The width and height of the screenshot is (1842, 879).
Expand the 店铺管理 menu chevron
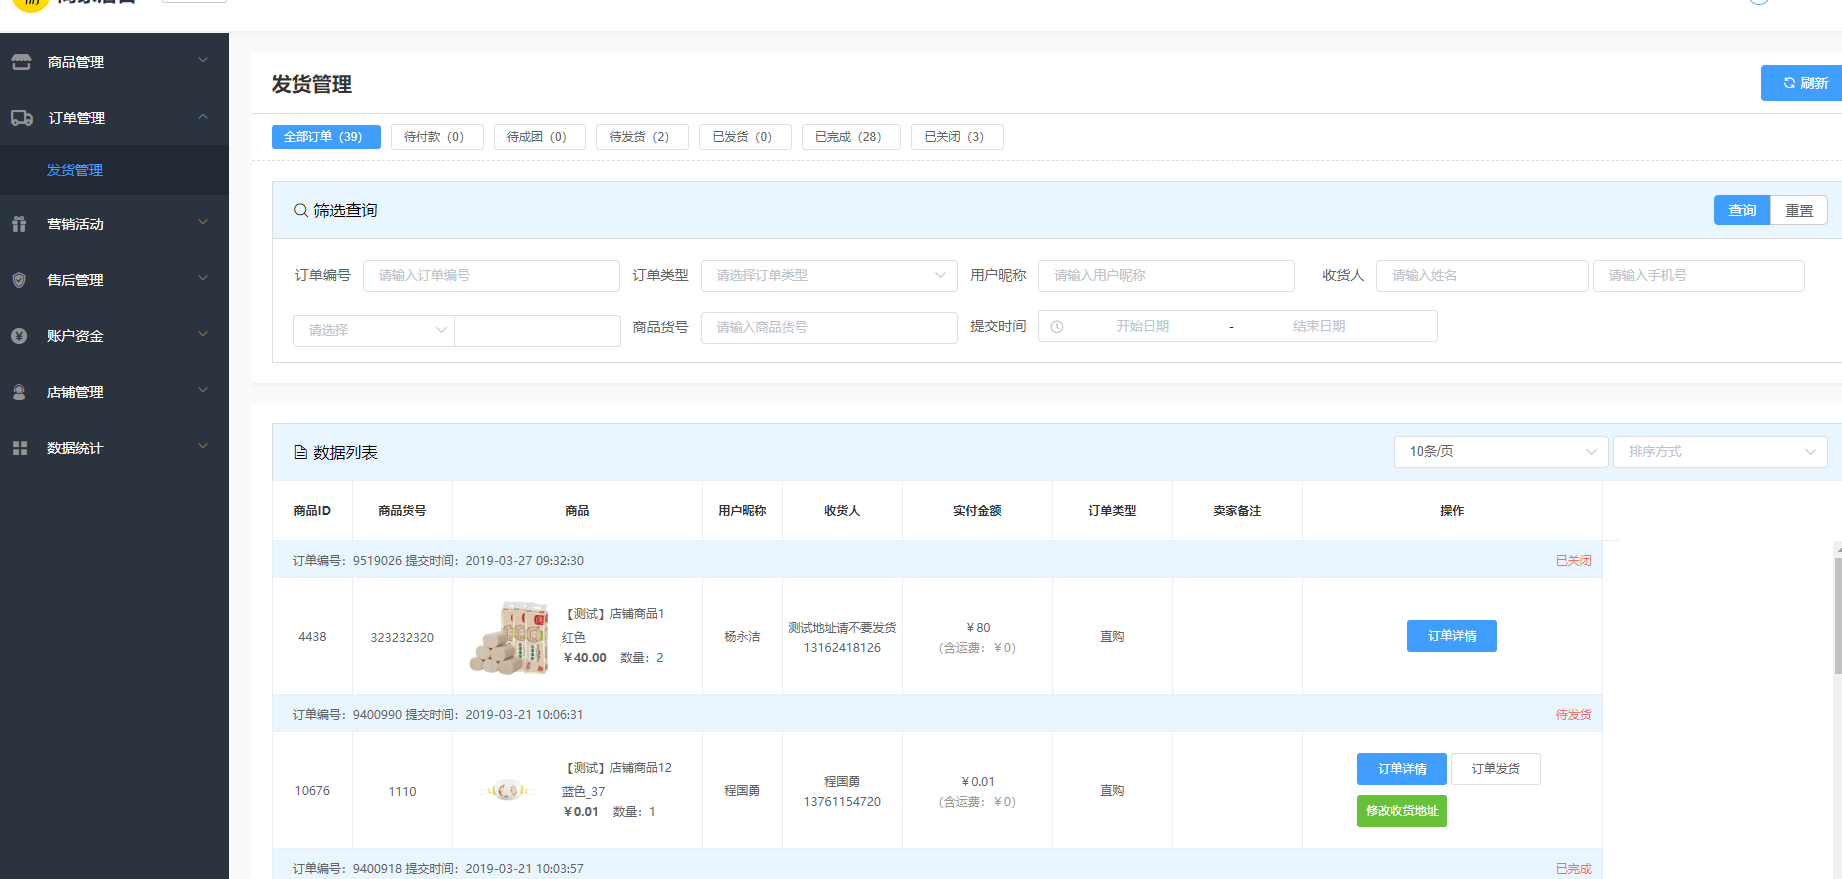[203, 390]
